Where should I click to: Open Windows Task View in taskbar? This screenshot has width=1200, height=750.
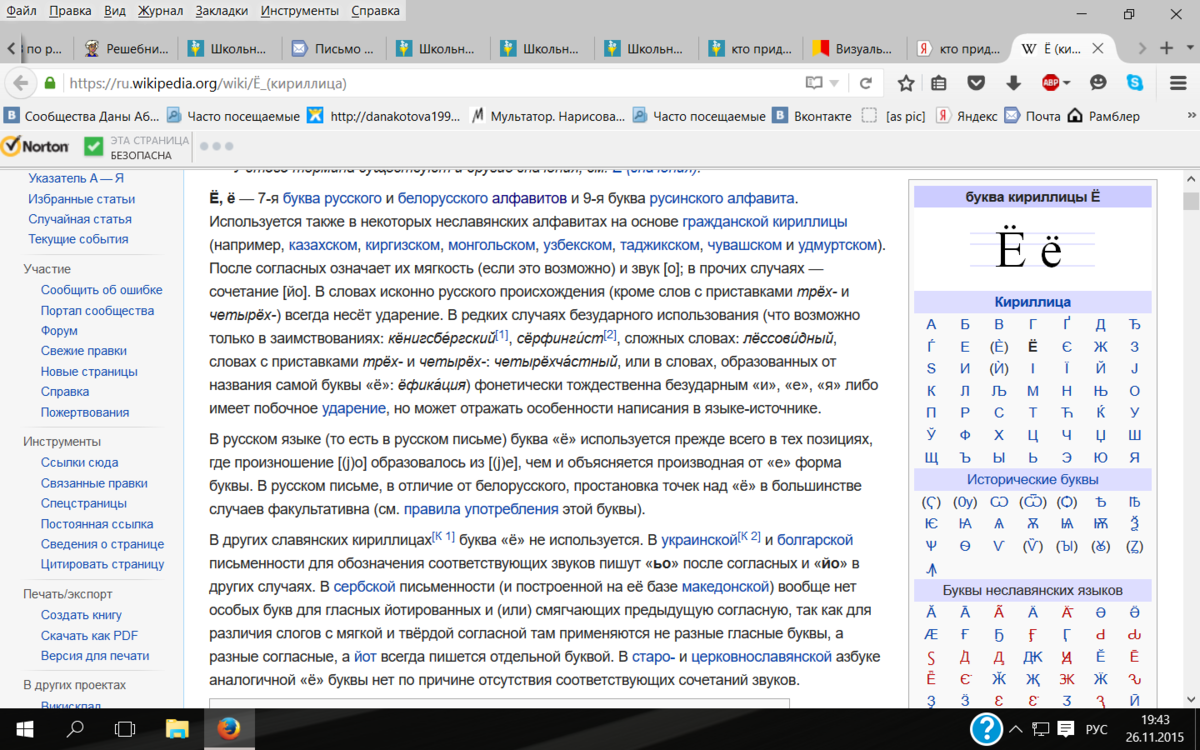[x=125, y=729]
